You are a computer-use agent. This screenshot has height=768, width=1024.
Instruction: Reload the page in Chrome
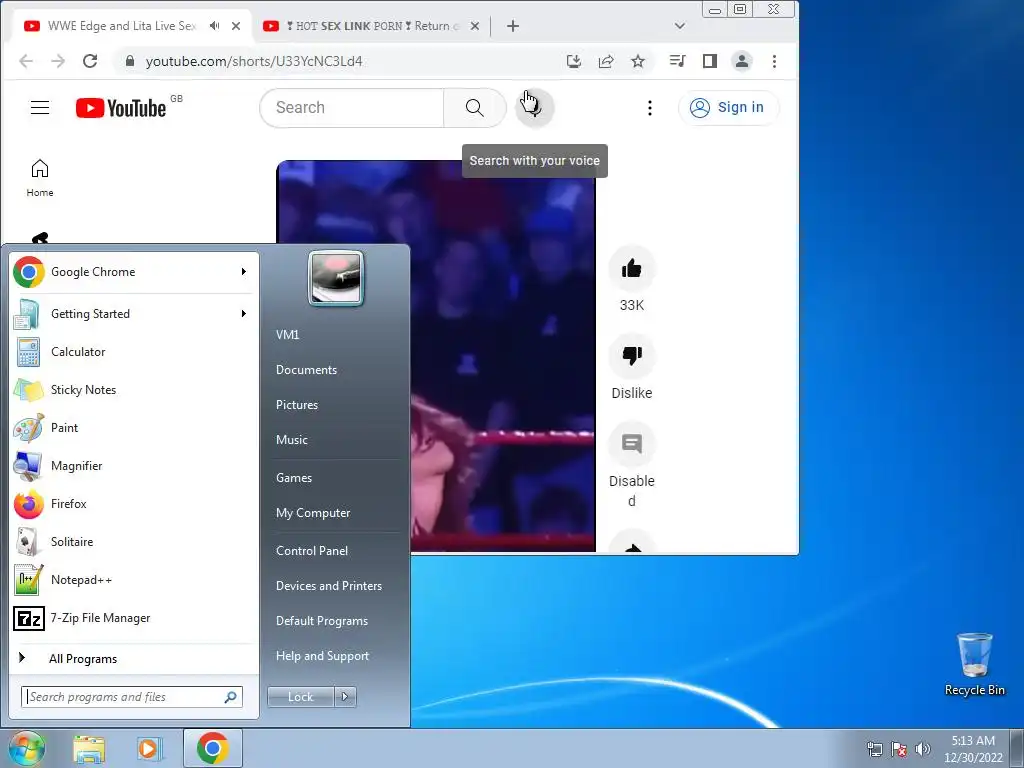click(90, 61)
